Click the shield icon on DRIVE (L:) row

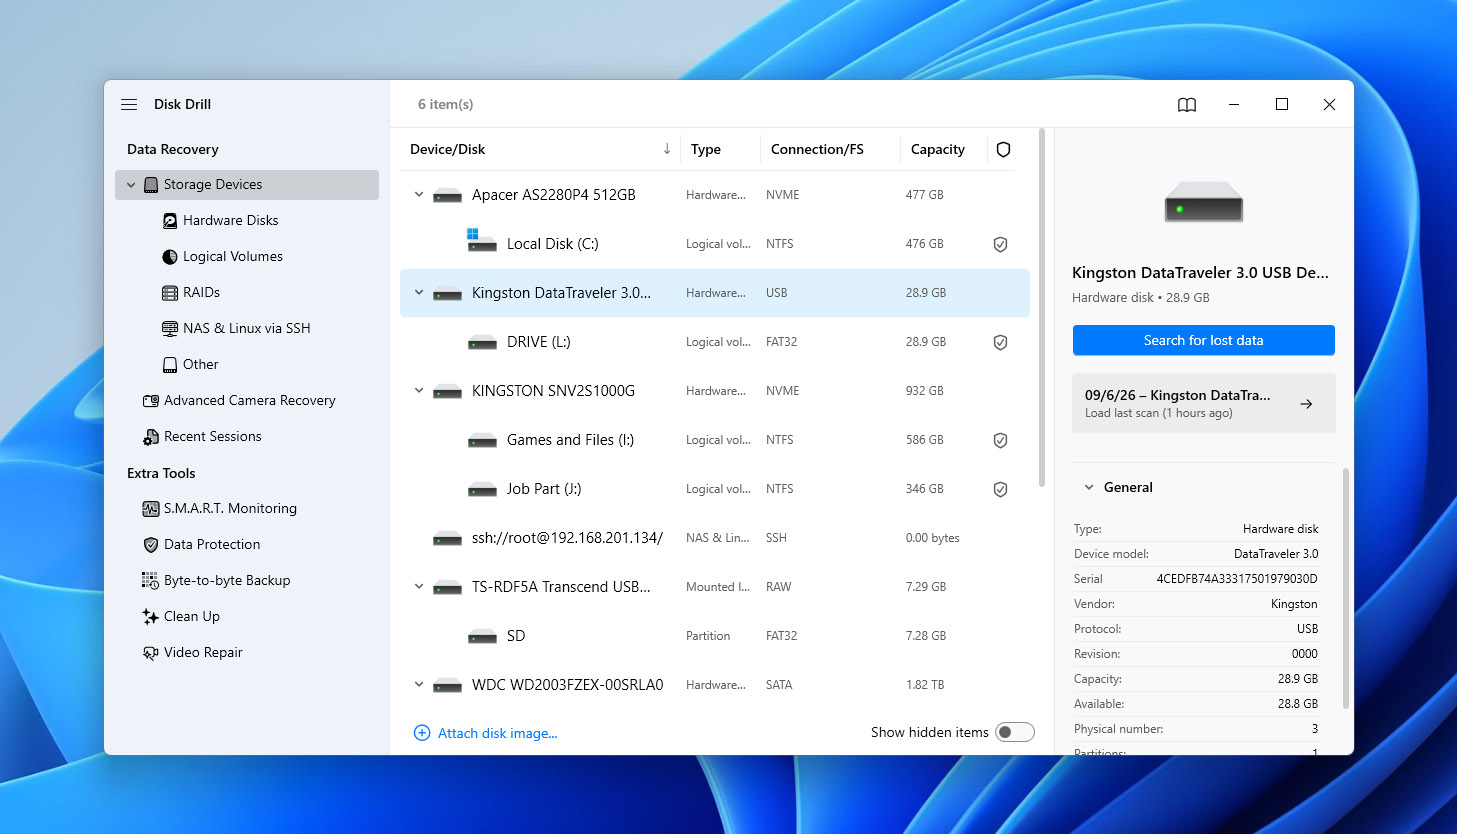click(x=1000, y=343)
